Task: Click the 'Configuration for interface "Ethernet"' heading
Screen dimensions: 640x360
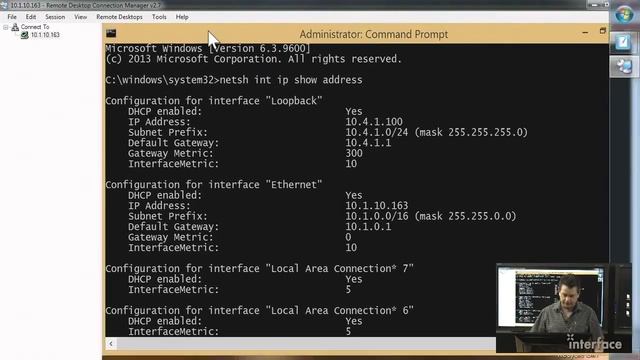Action: click(x=214, y=184)
